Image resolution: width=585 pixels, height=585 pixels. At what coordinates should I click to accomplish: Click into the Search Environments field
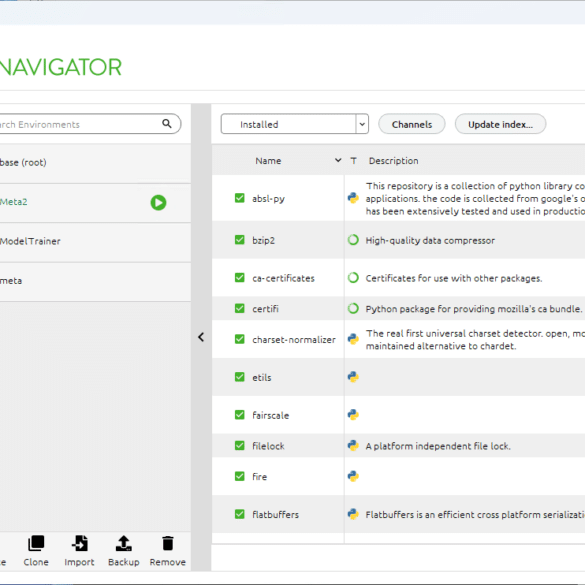click(x=79, y=124)
